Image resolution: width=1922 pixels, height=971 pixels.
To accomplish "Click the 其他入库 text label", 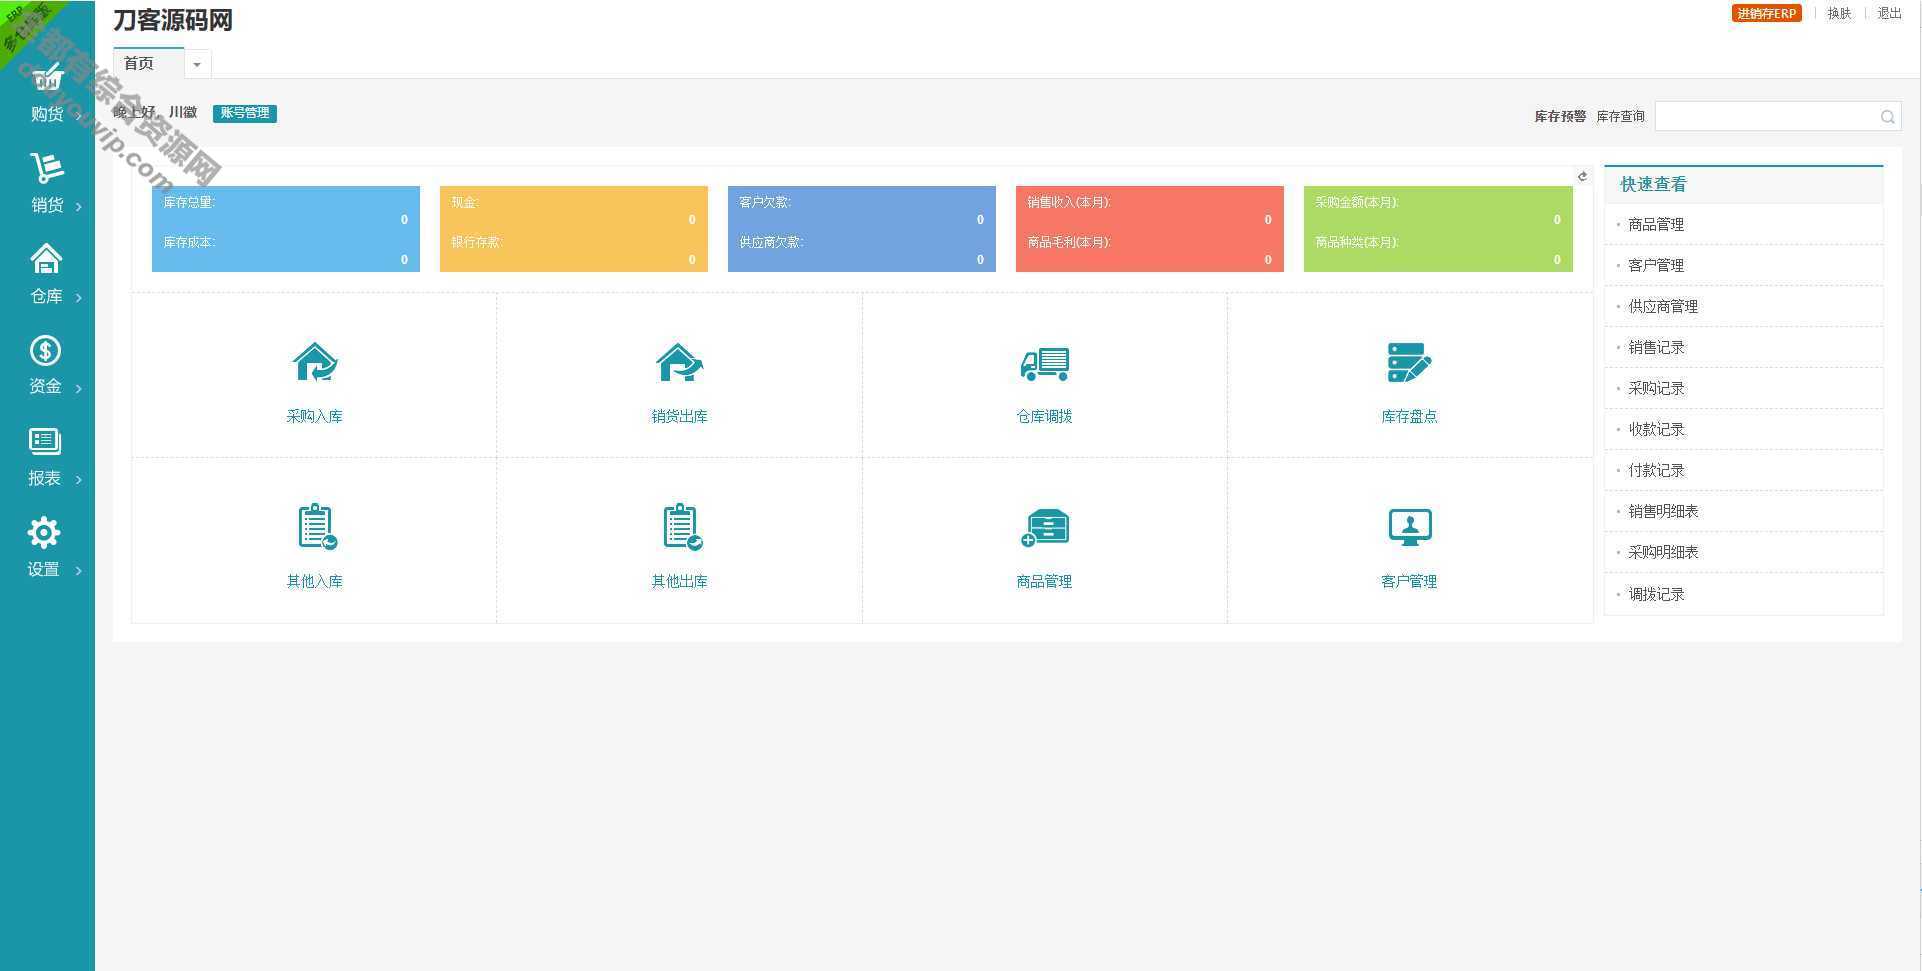I will (315, 581).
